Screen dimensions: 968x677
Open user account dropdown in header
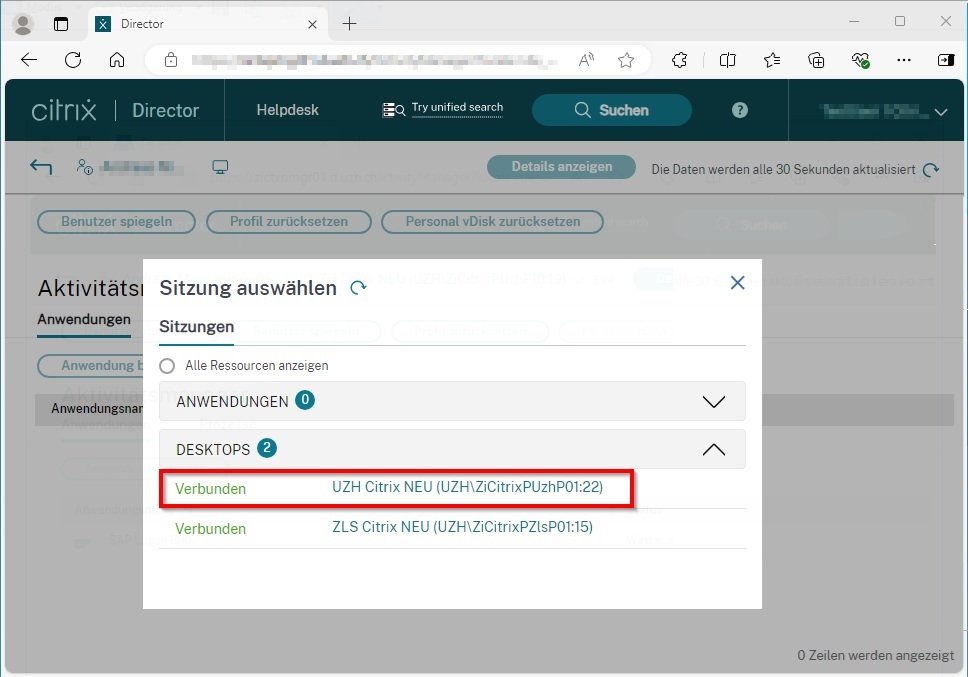coord(940,112)
